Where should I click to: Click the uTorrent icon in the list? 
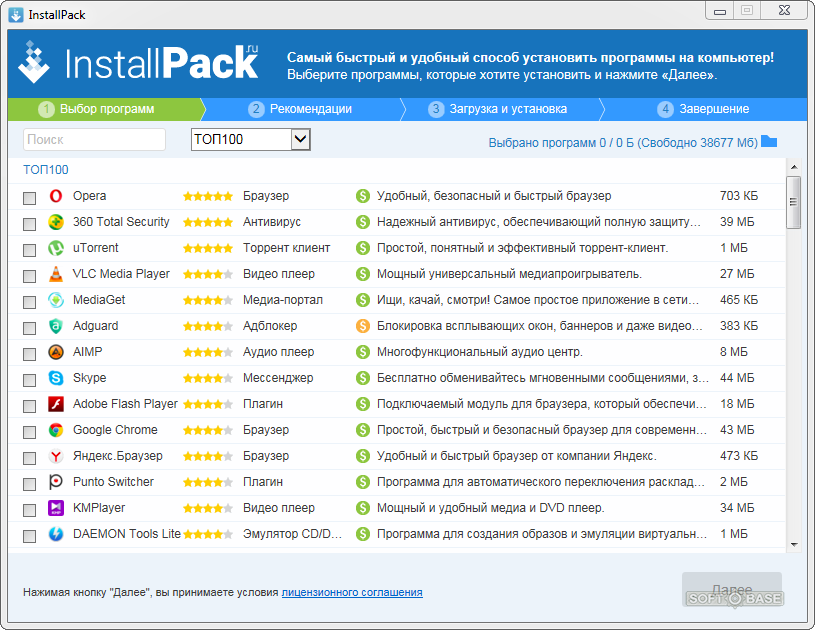click(x=56, y=248)
